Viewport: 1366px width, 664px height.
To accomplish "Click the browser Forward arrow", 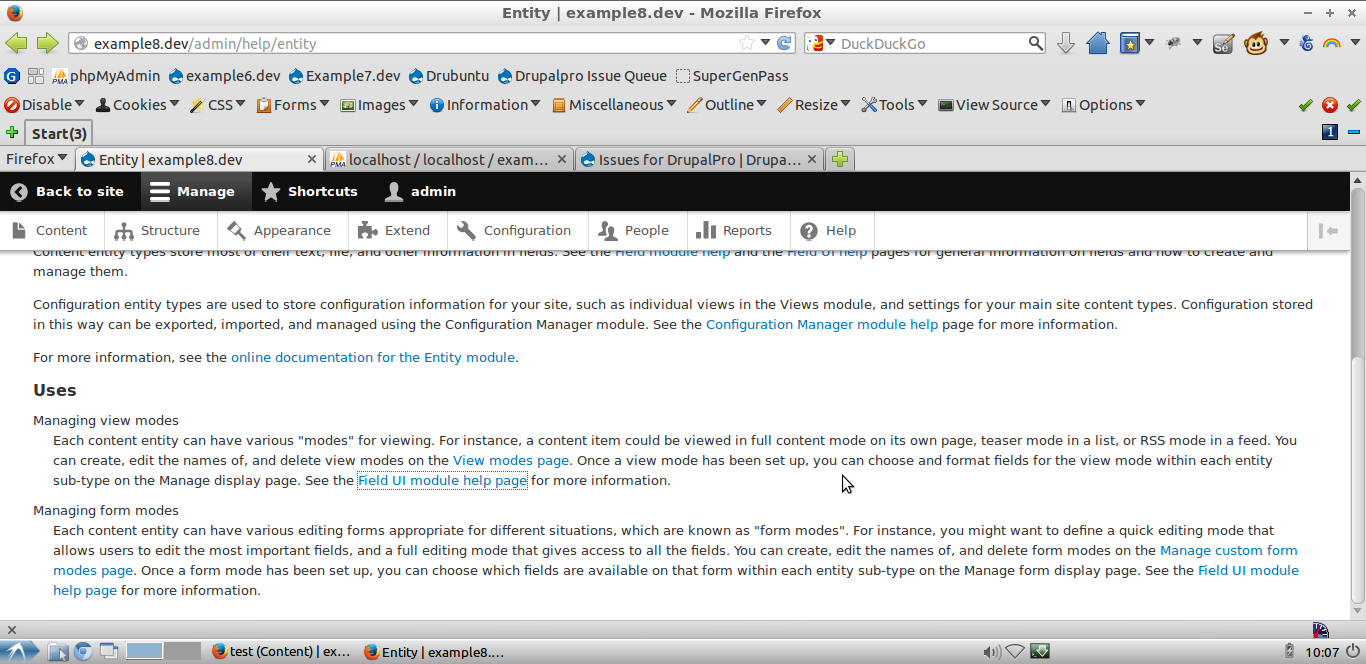I will tap(47, 43).
